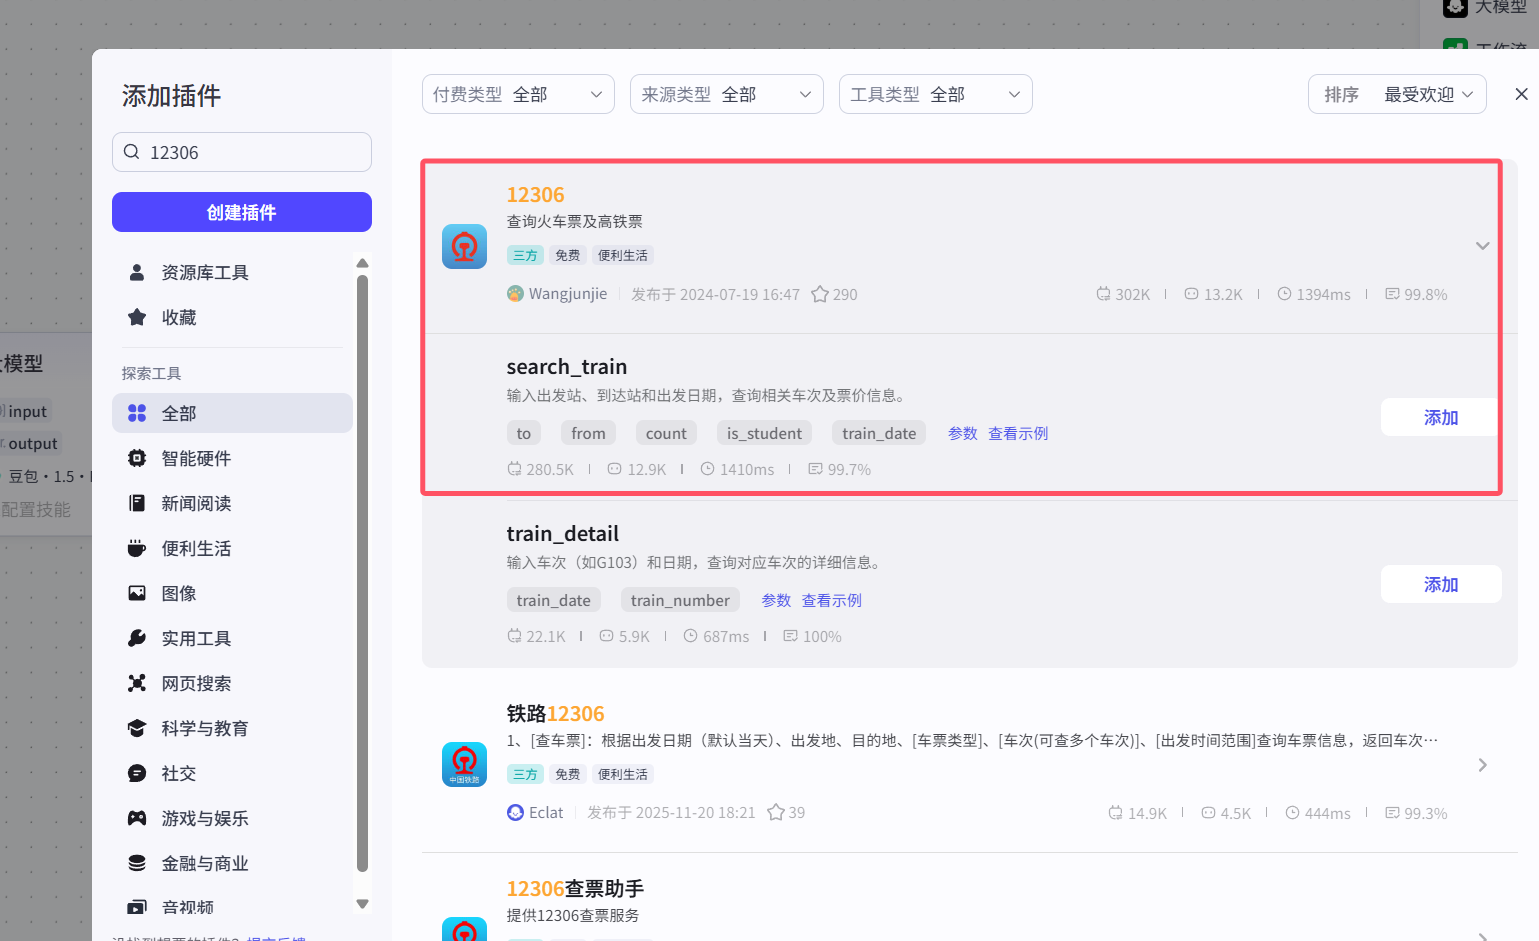Select 智能硬件 category

coord(232,458)
